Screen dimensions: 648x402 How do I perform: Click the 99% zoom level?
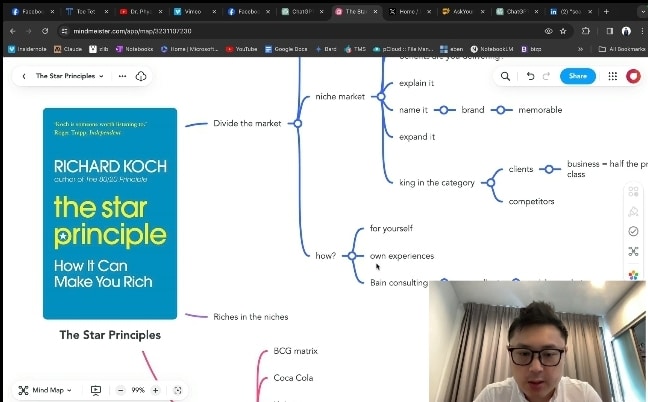(138, 390)
